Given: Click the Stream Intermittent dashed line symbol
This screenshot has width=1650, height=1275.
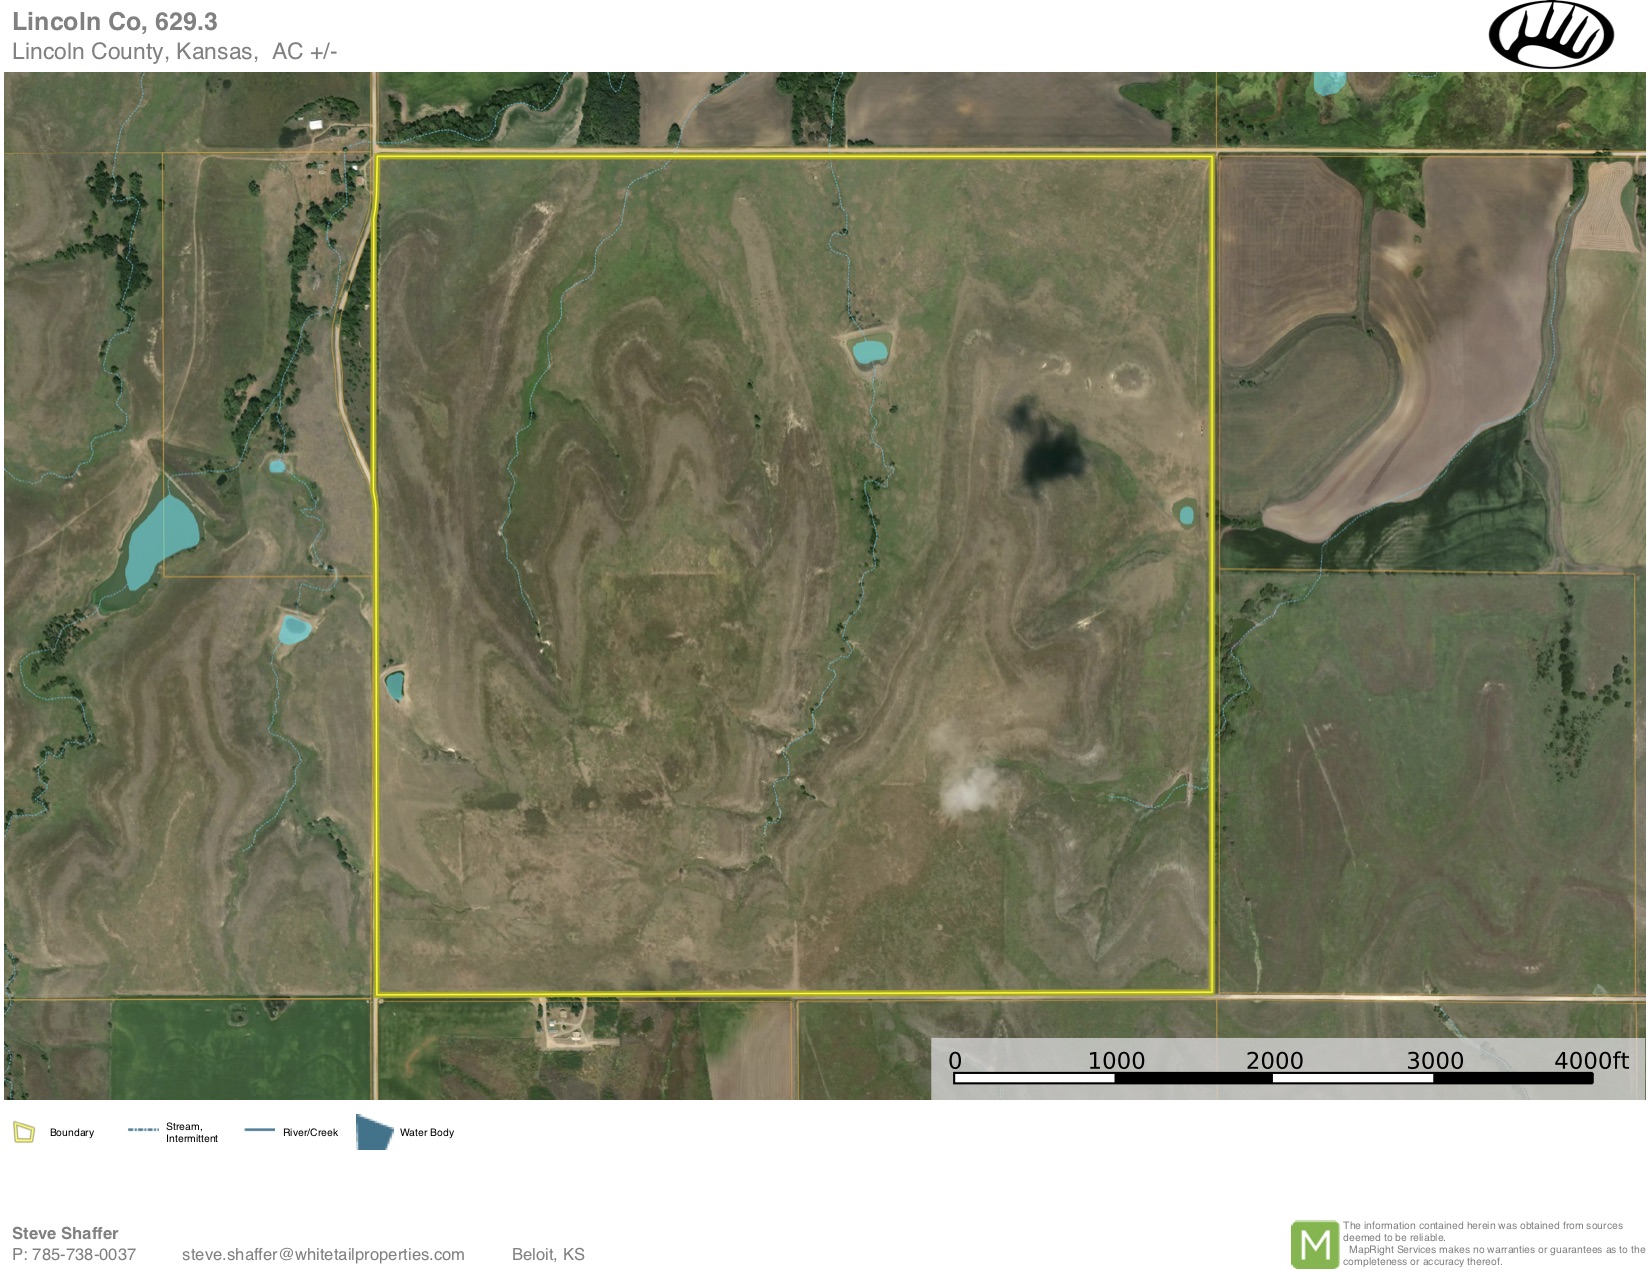Looking at the screenshot, I should [143, 1130].
